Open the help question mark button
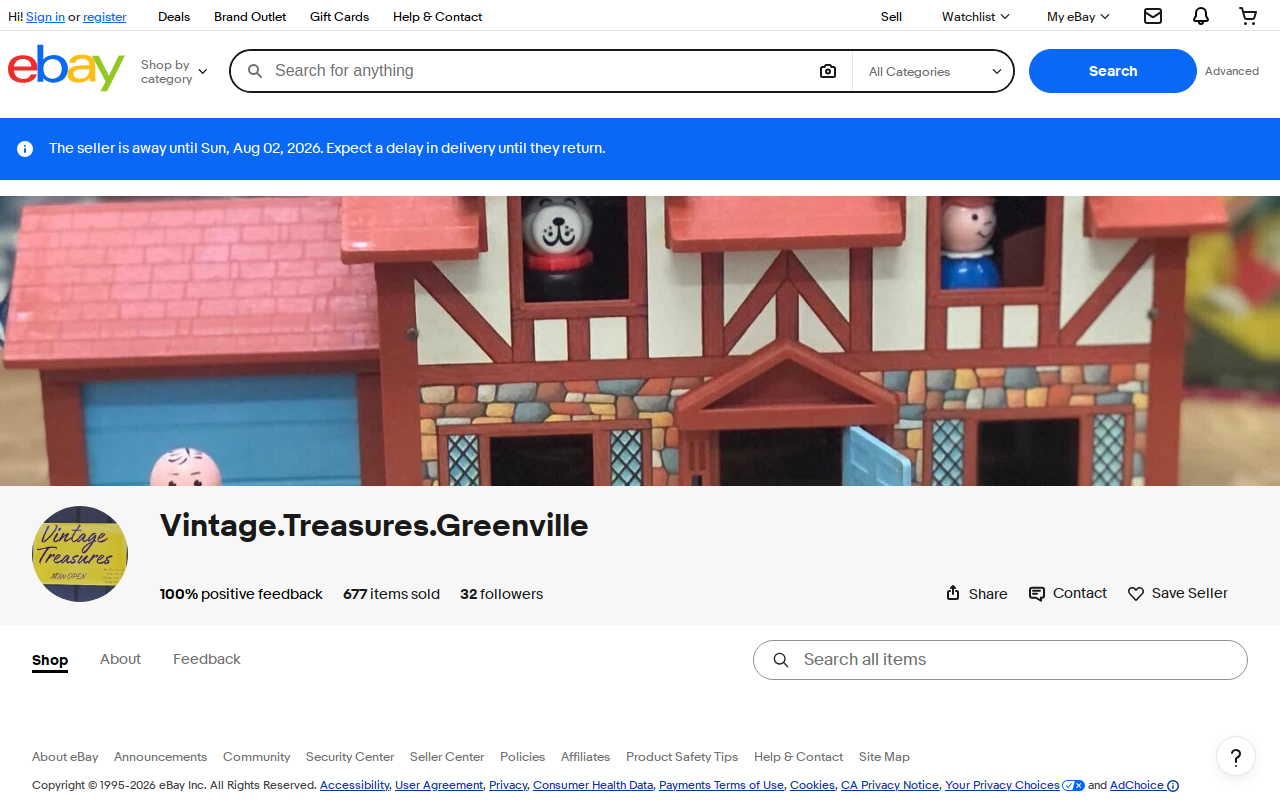Viewport: 1280px width, 800px height. (1236, 756)
